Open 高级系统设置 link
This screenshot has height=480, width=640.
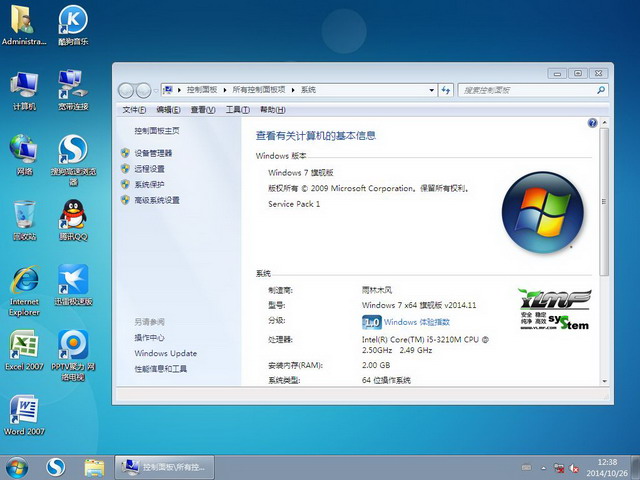[157, 200]
